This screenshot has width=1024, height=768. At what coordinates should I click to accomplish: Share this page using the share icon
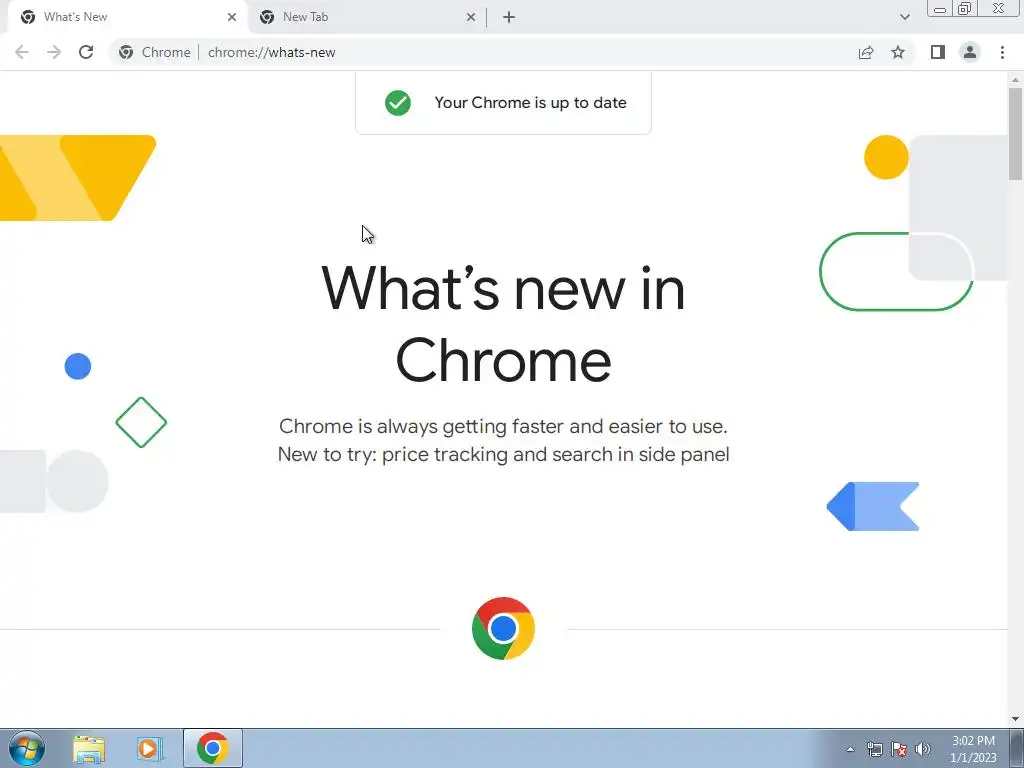click(866, 52)
